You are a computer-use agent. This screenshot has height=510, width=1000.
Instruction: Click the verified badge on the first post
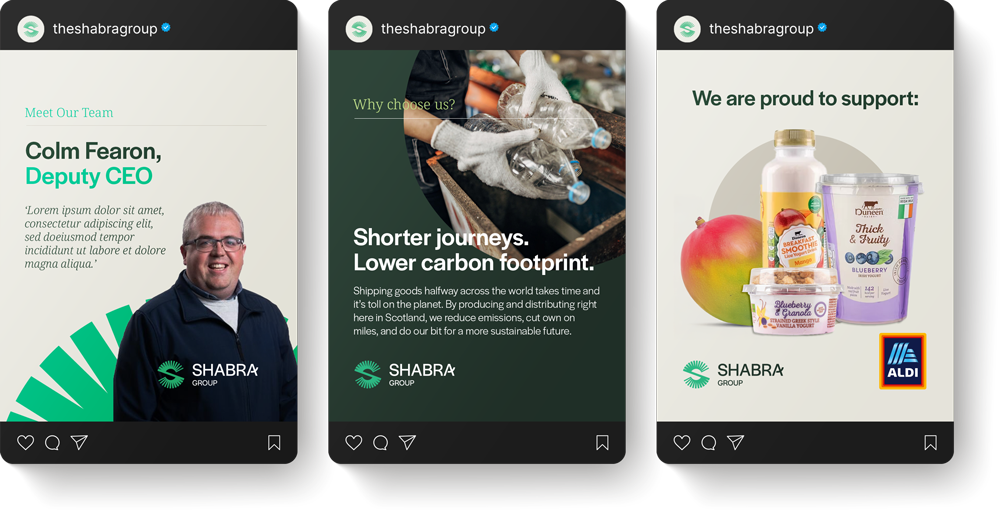click(166, 27)
